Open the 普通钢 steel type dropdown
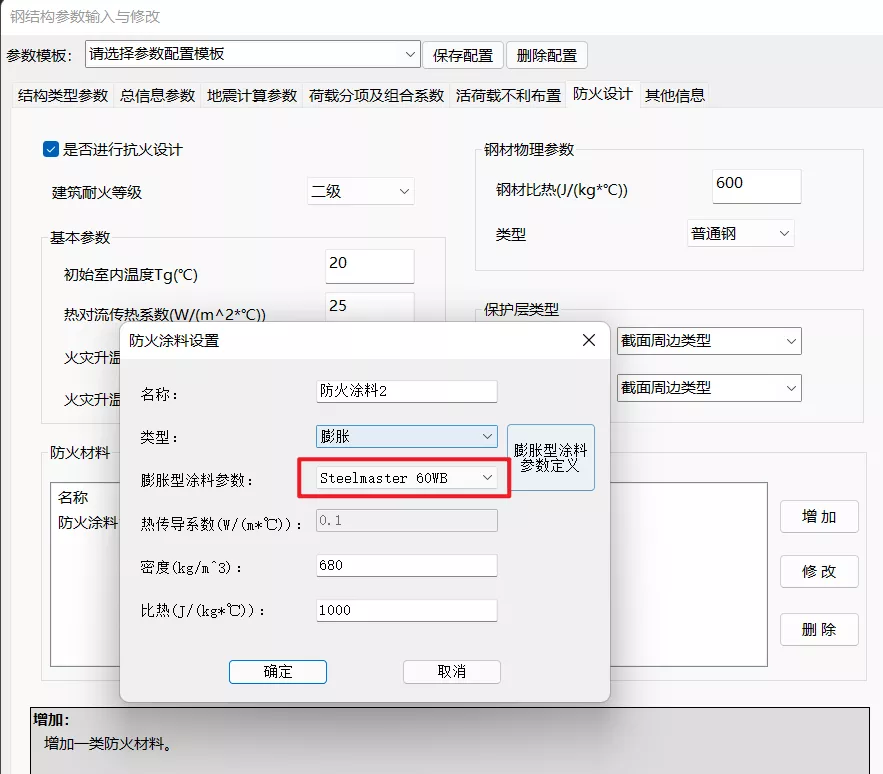The height and width of the screenshot is (774, 883). point(740,233)
